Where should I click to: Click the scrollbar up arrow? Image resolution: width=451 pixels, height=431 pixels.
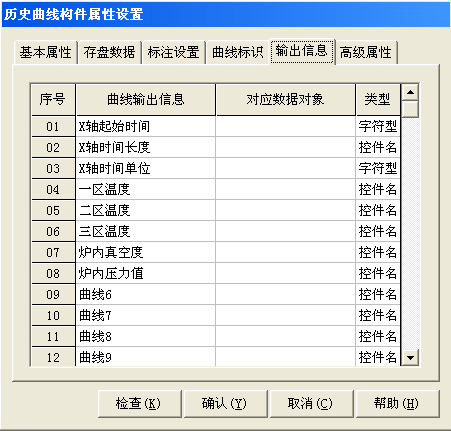click(x=410, y=92)
